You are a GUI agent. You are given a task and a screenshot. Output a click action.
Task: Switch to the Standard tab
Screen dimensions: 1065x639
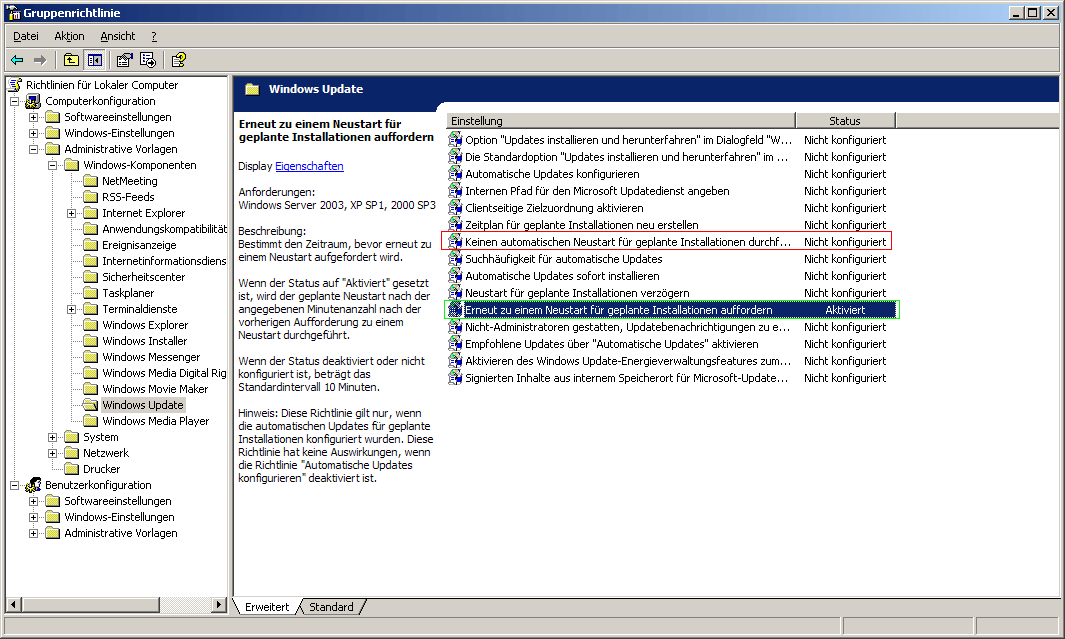tap(330, 606)
